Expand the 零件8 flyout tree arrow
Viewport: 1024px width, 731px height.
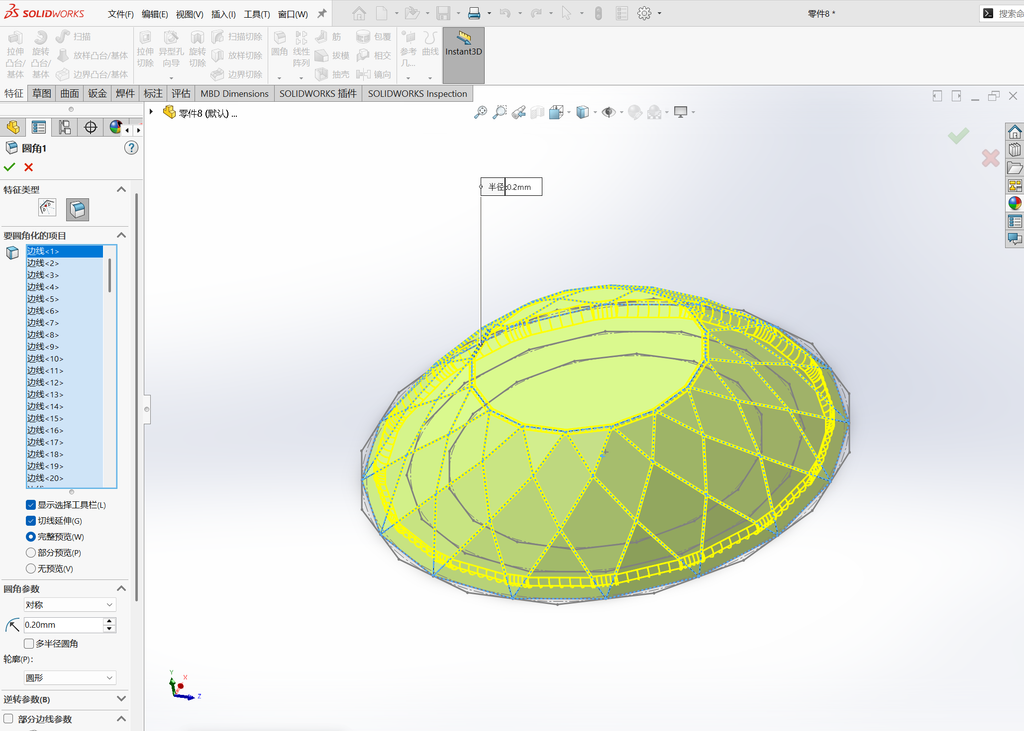[x=151, y=112]
